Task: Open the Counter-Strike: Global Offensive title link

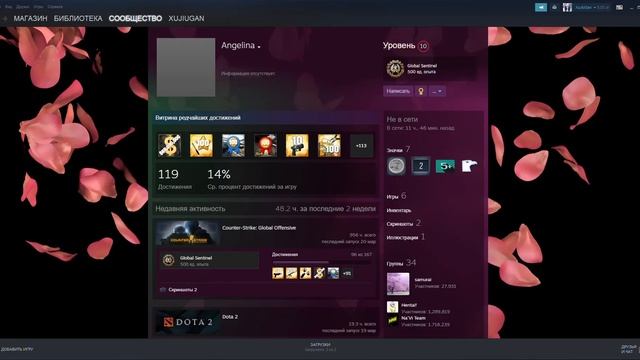Action: pyautogui.click(x=259, y=228)
